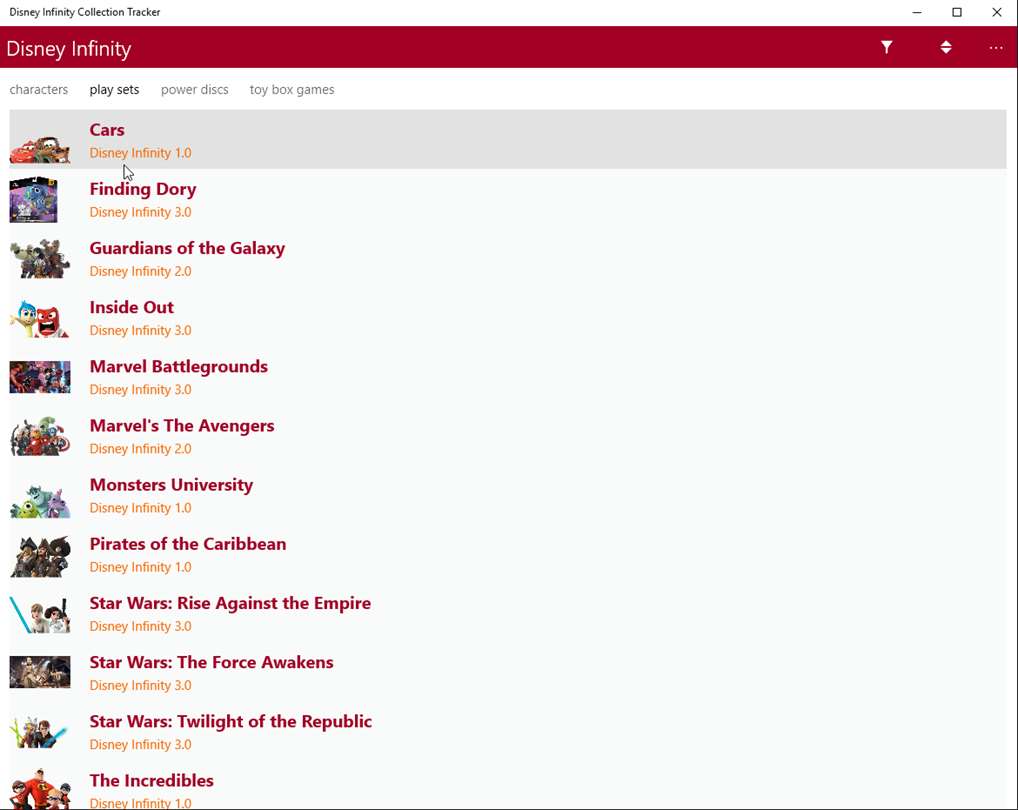Click Disney Infinity 3.0 under Marvel Battlegrounds

pos(140,389)
